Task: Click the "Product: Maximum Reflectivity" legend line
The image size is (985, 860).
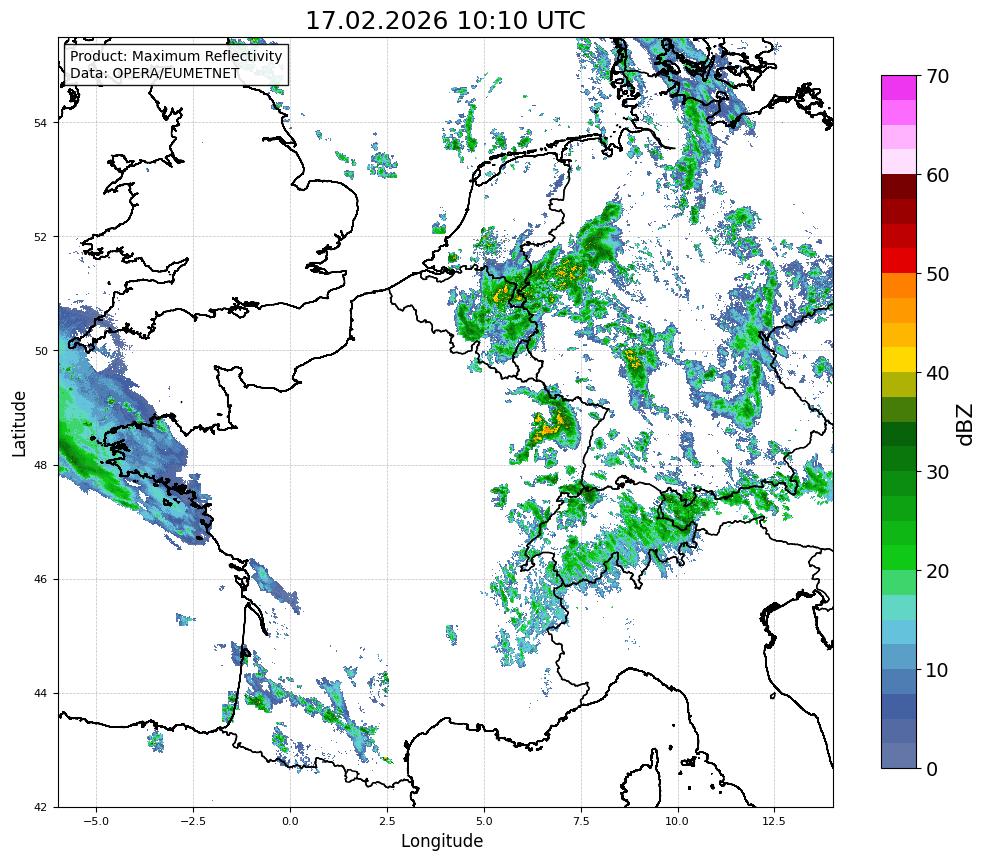Action: tap(176, 56)
